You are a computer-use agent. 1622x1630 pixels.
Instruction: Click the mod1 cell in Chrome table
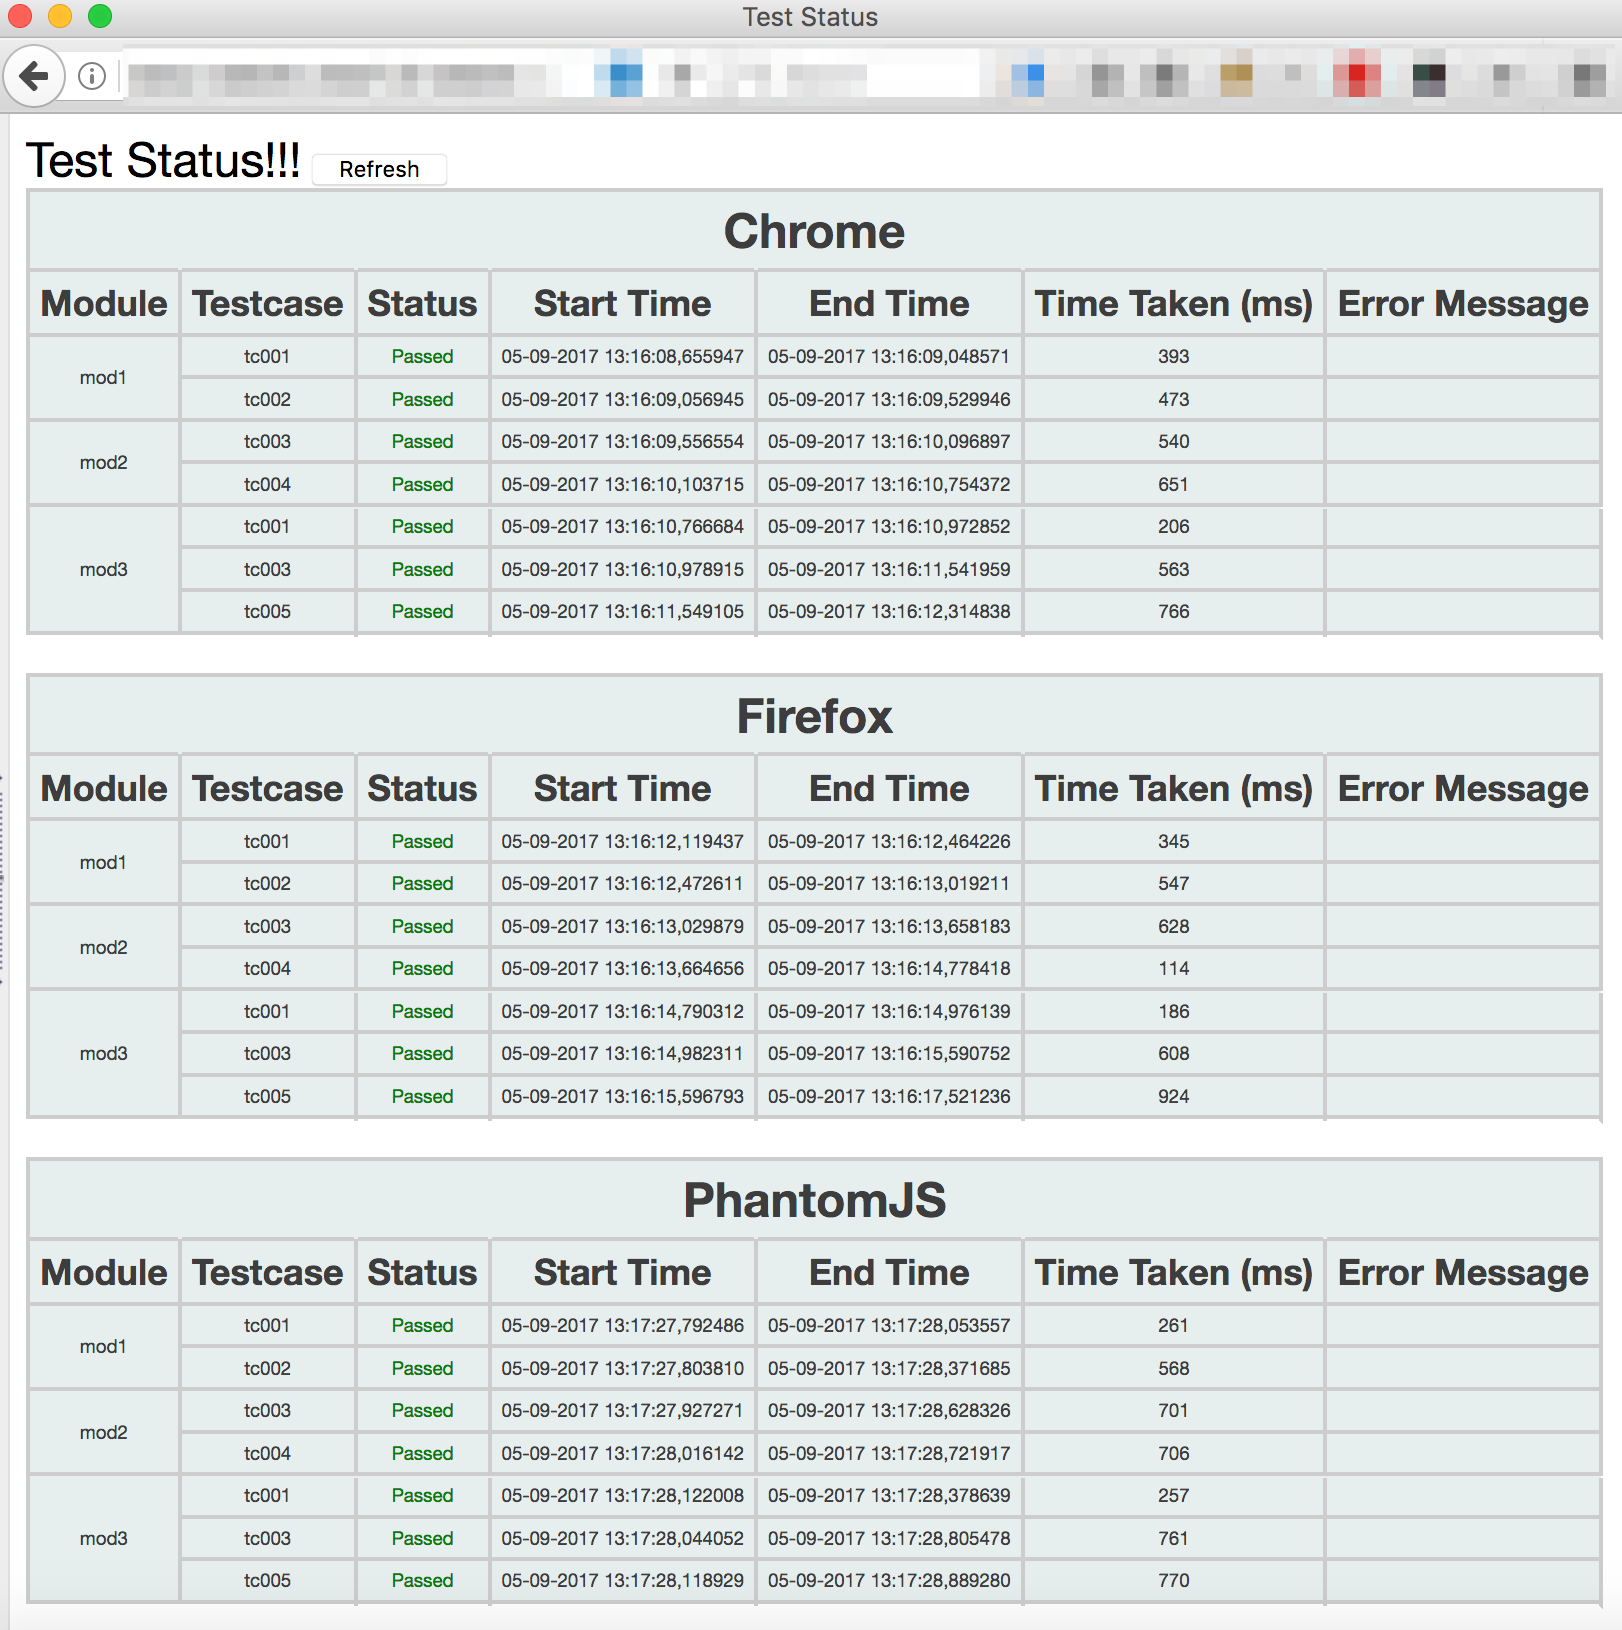pyautogui.click(x=104, y=377)
